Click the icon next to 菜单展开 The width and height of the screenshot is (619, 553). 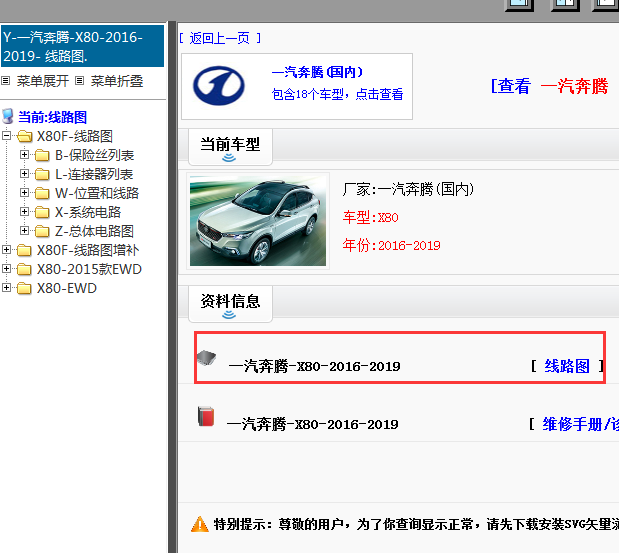pos(6,81)
